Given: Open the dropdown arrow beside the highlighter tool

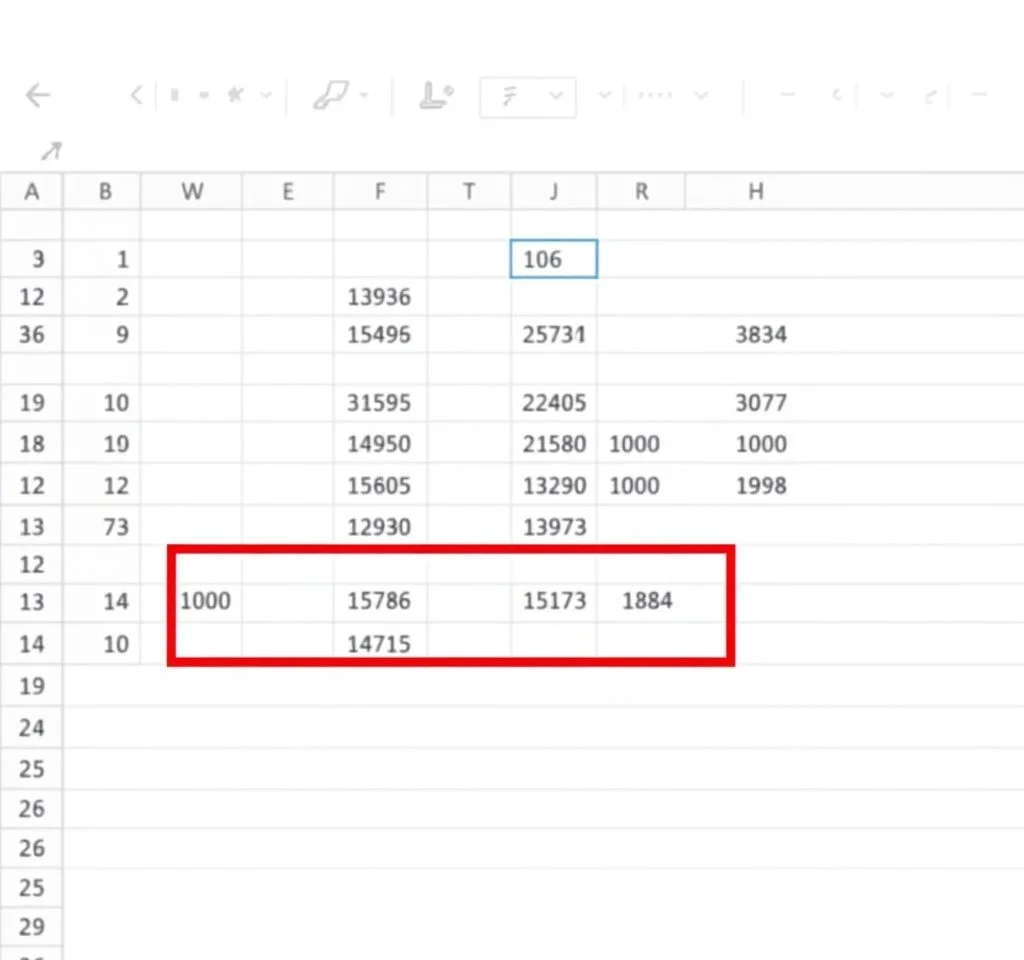Looking at the screenshot, I should 364,96.
